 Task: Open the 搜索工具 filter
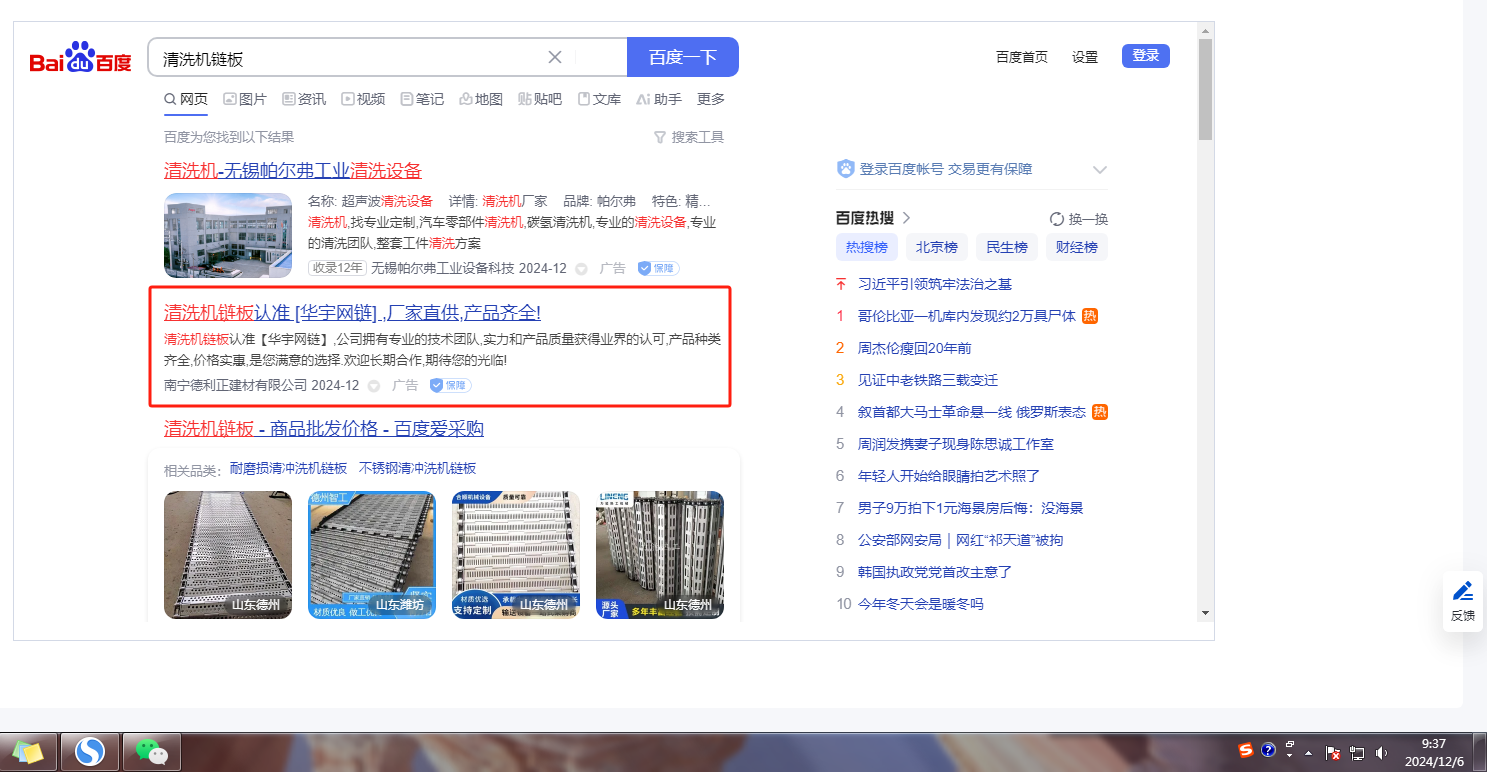[689, 137]
